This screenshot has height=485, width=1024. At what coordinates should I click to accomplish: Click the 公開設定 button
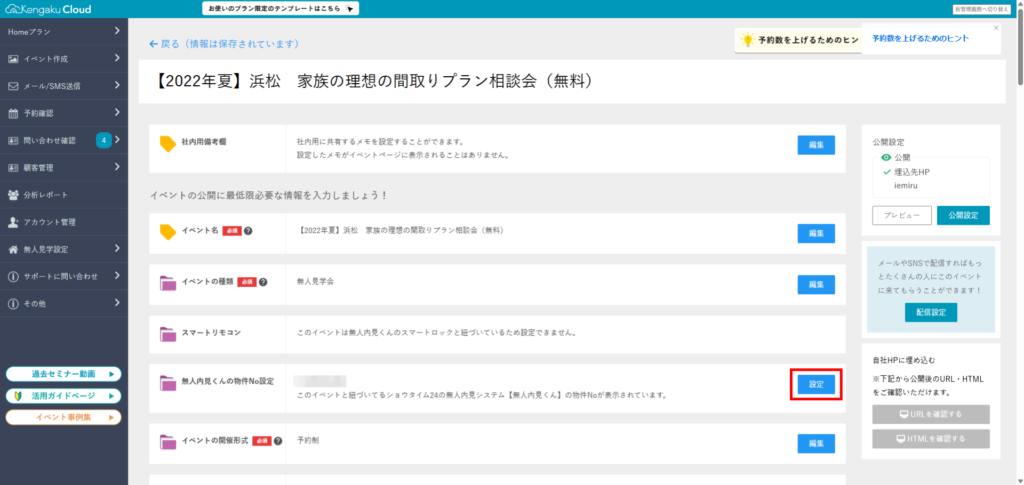coord(963,215)
